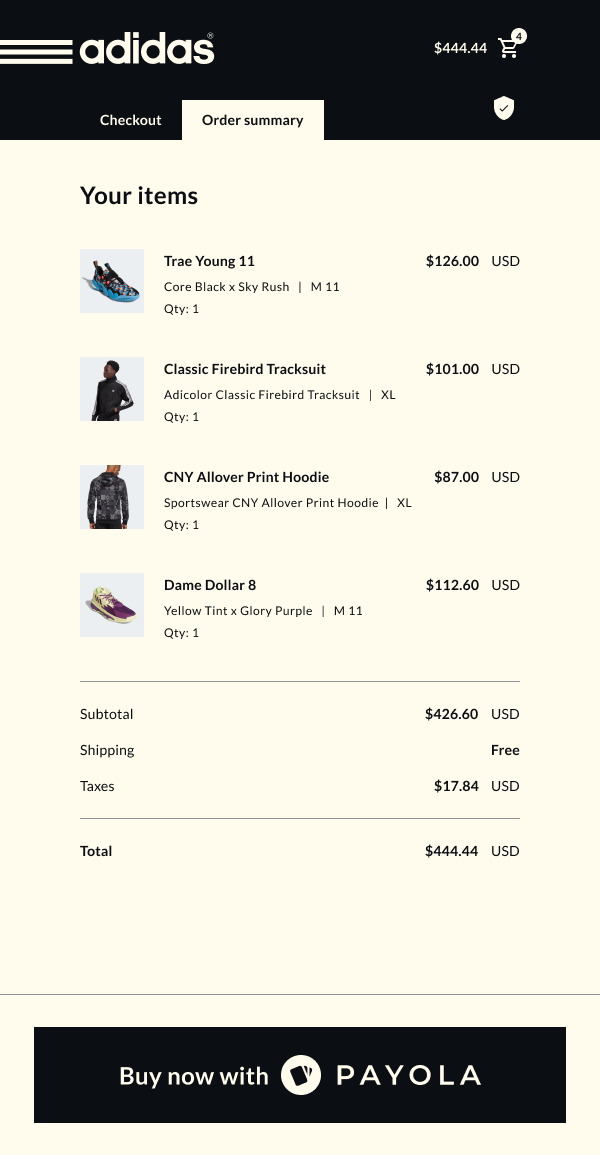The width and height of the screenshot is (600, 1155).
Task: Switch to the Checkout tab
Action: [131, 120]
